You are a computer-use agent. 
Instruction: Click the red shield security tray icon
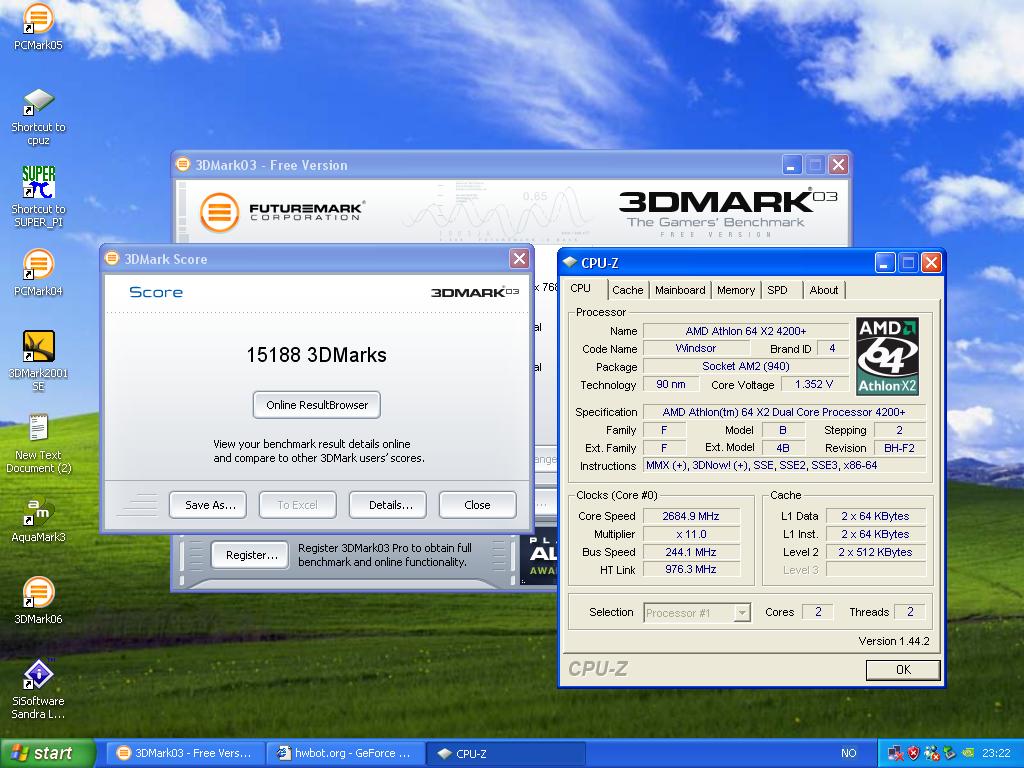pyautogui.click(x=913, y=754)
